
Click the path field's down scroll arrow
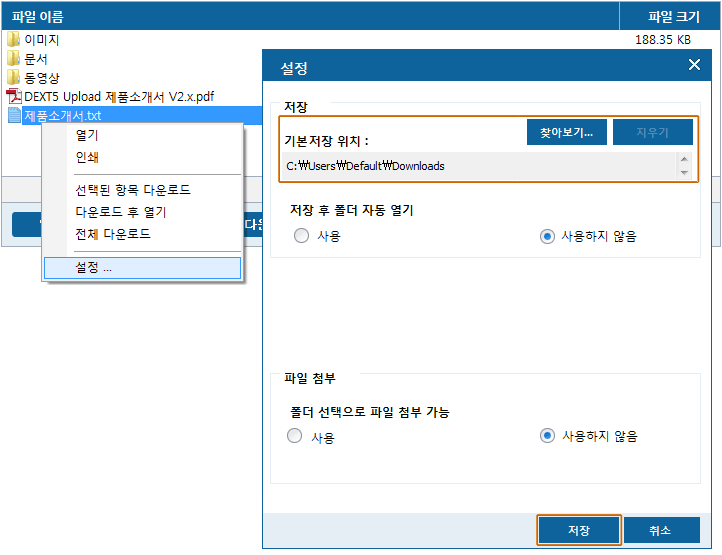coord(684,173)
